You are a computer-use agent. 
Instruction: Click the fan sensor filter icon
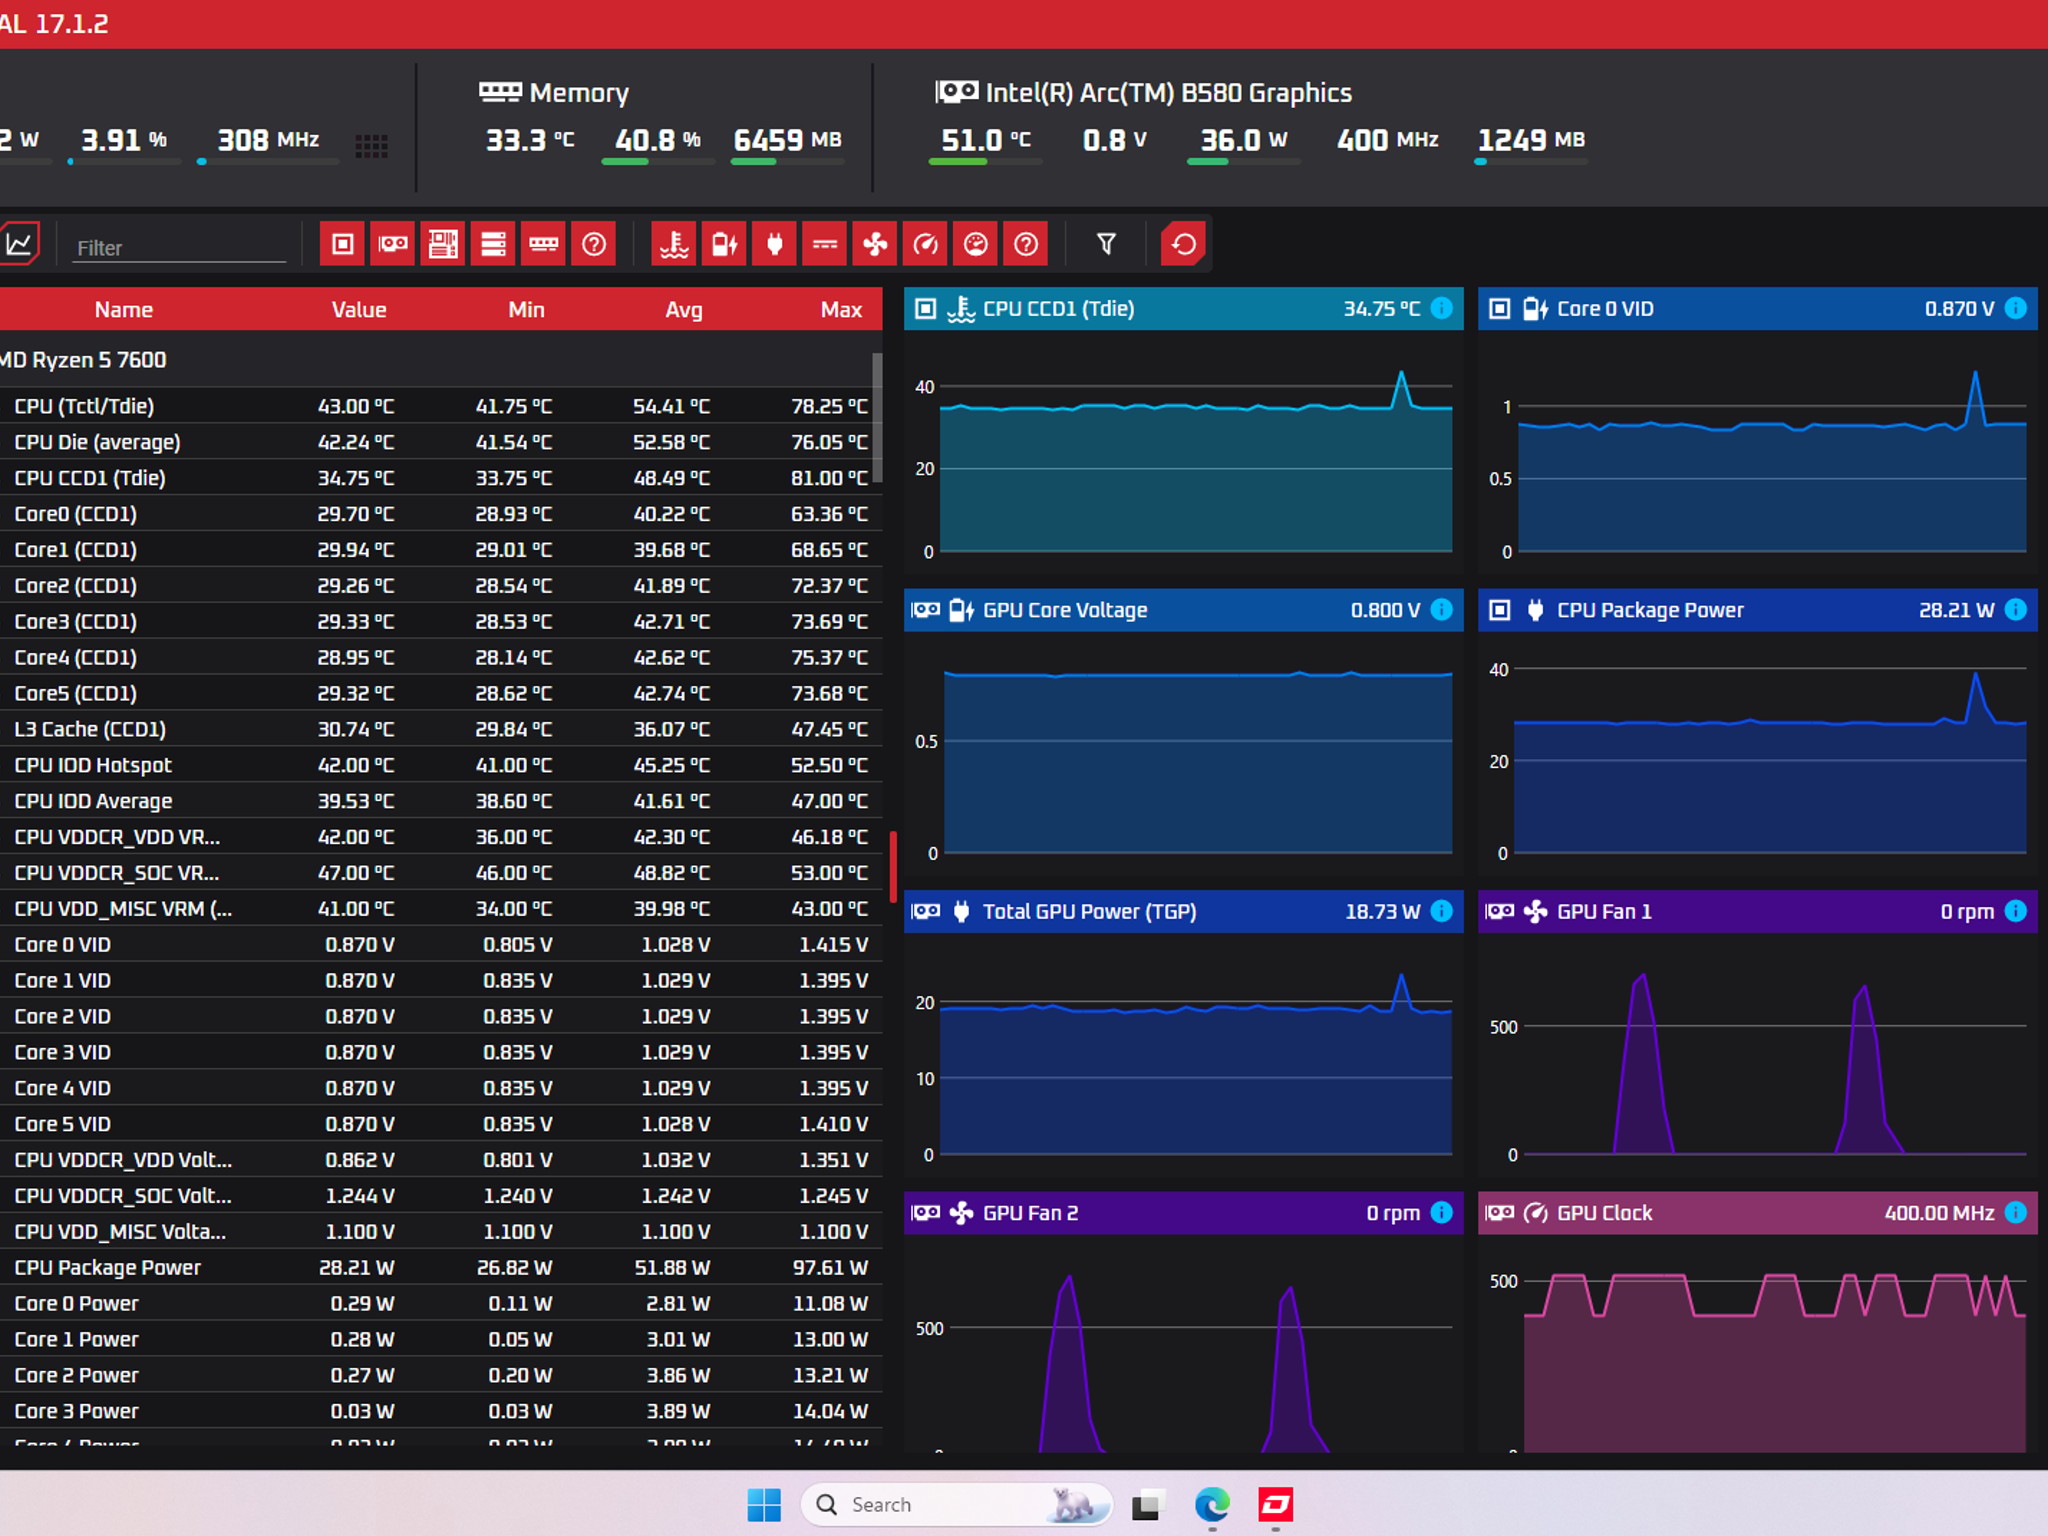[875, 244]
